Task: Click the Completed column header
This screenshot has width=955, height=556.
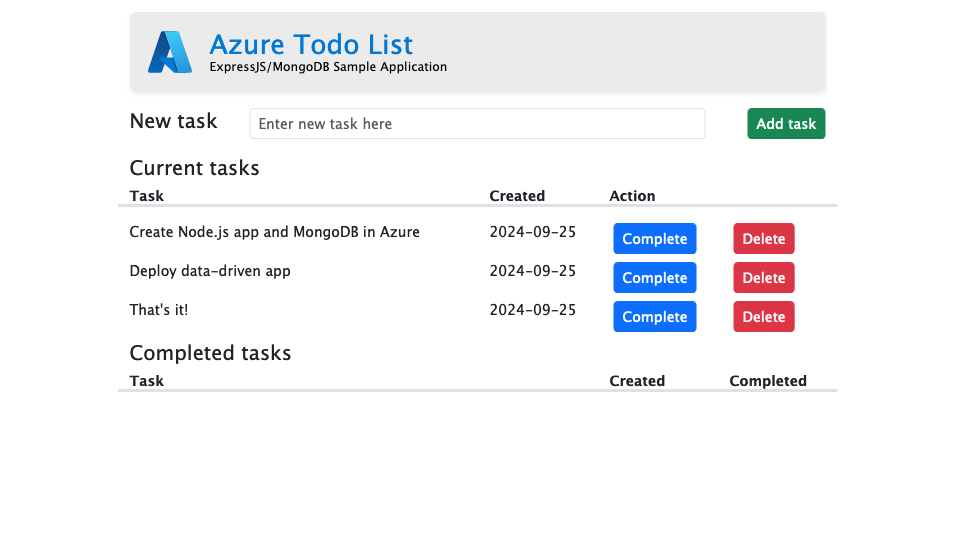Action: coord(767,381)
